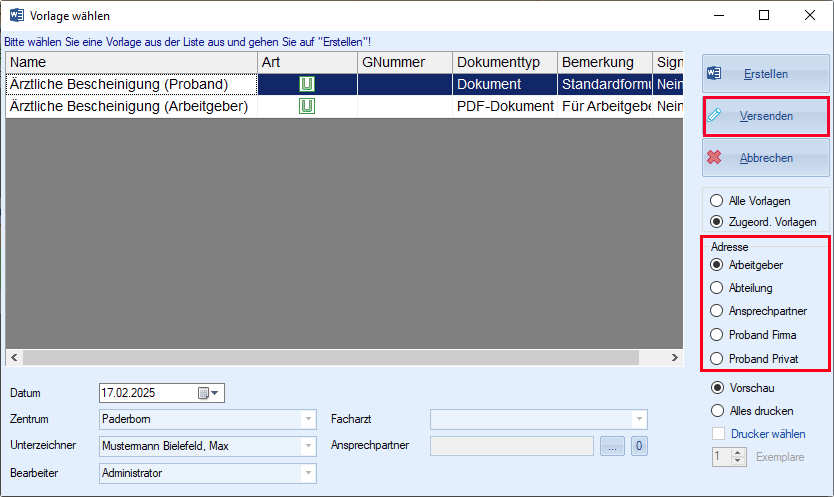Click the Ansprechpartner text field
Viewport: 834px width, 497px height.
pos(512,446)
